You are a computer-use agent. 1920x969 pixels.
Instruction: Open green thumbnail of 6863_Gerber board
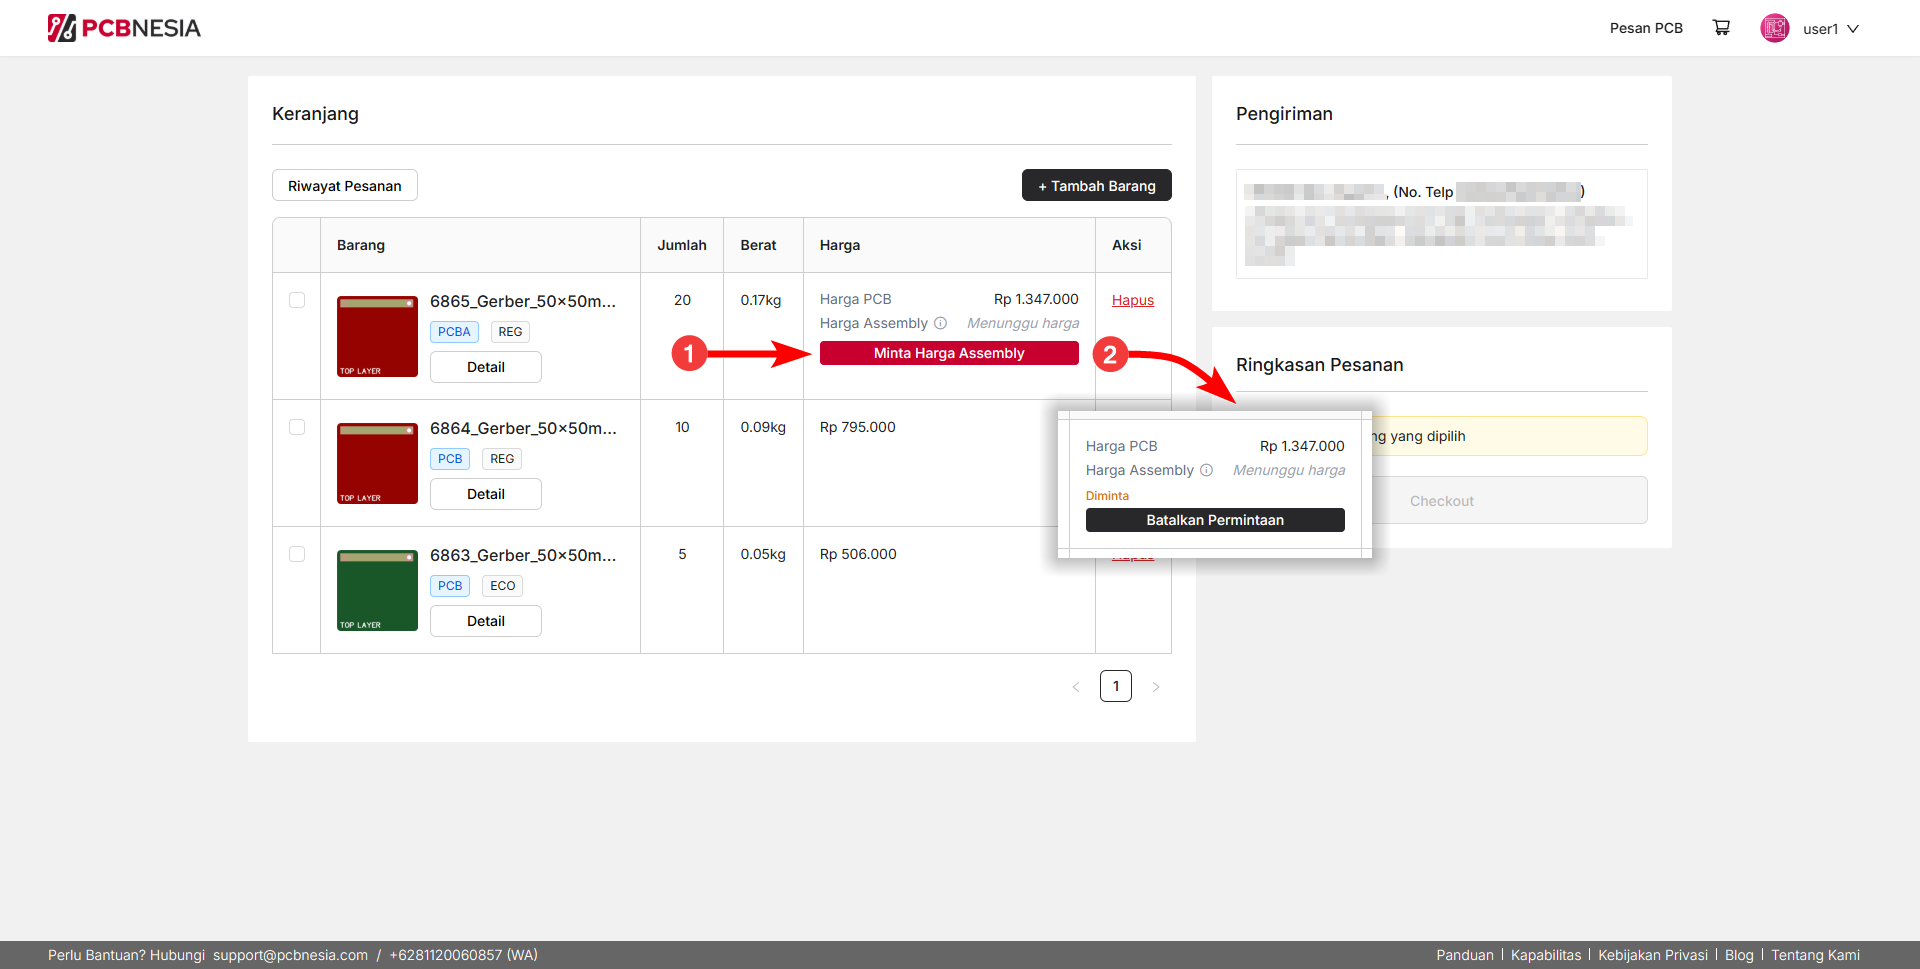click(x=377, y=590)
